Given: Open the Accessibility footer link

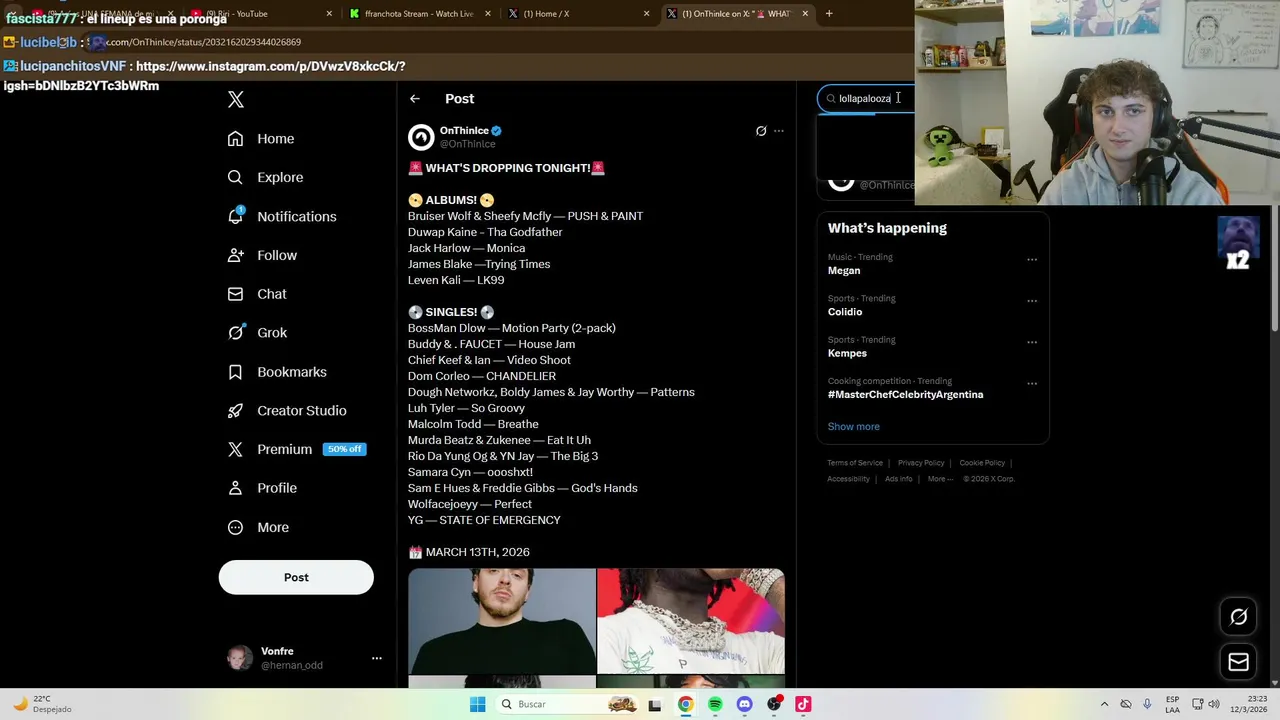Looking at the screenshot, I should [x=848, y=479].
